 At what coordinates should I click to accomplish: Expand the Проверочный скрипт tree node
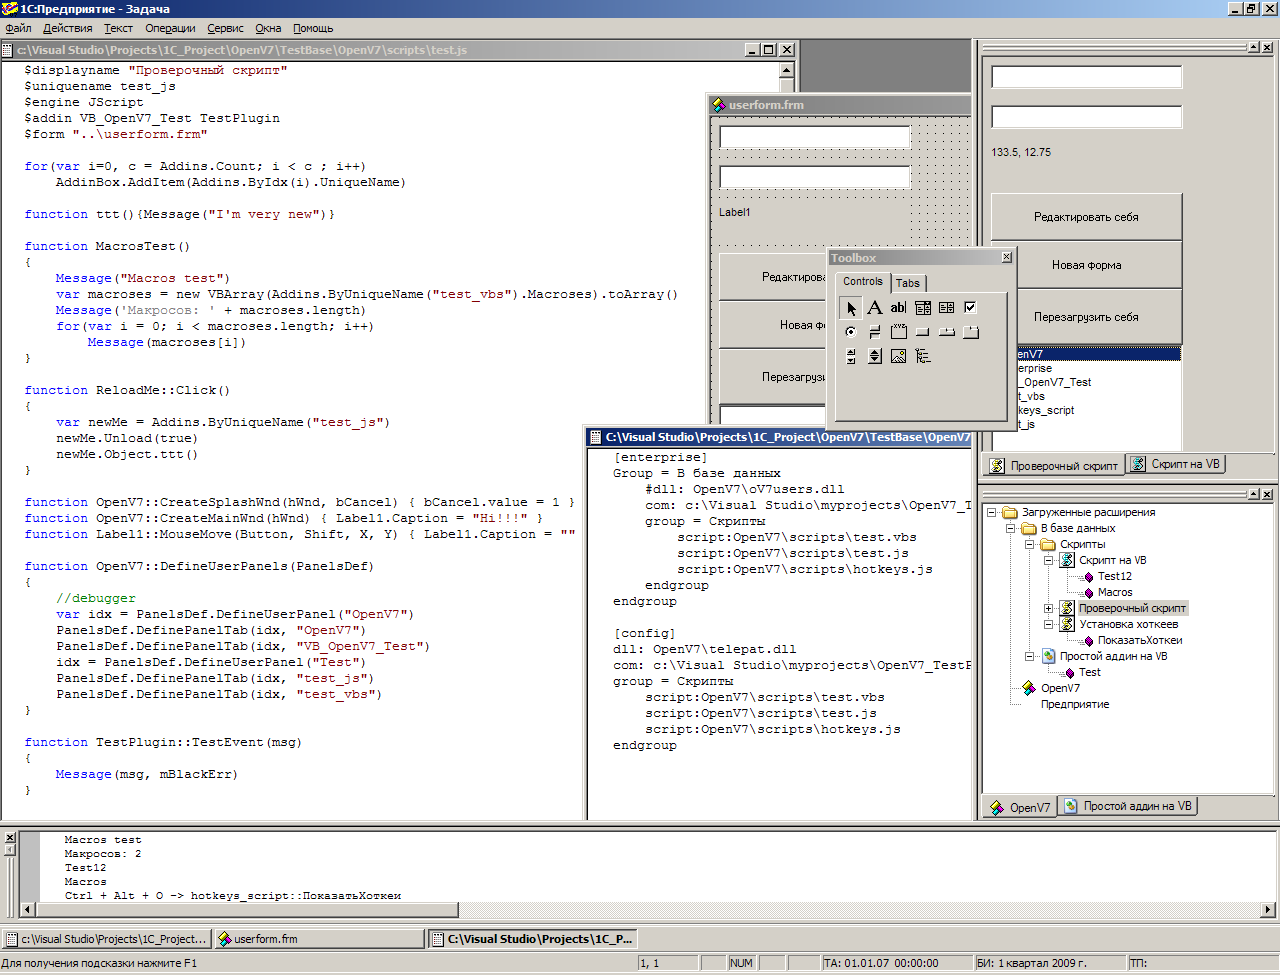(1048, 608)
